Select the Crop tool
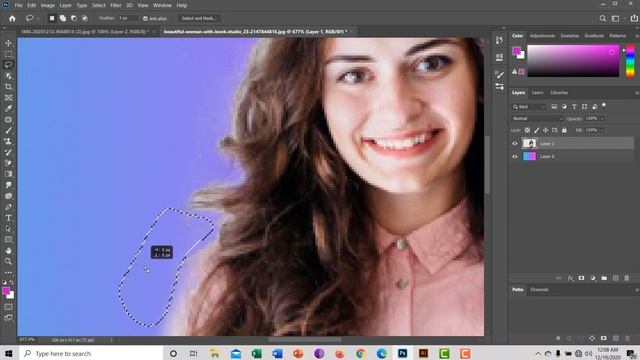Screen dimensions: 640x360 8,87
